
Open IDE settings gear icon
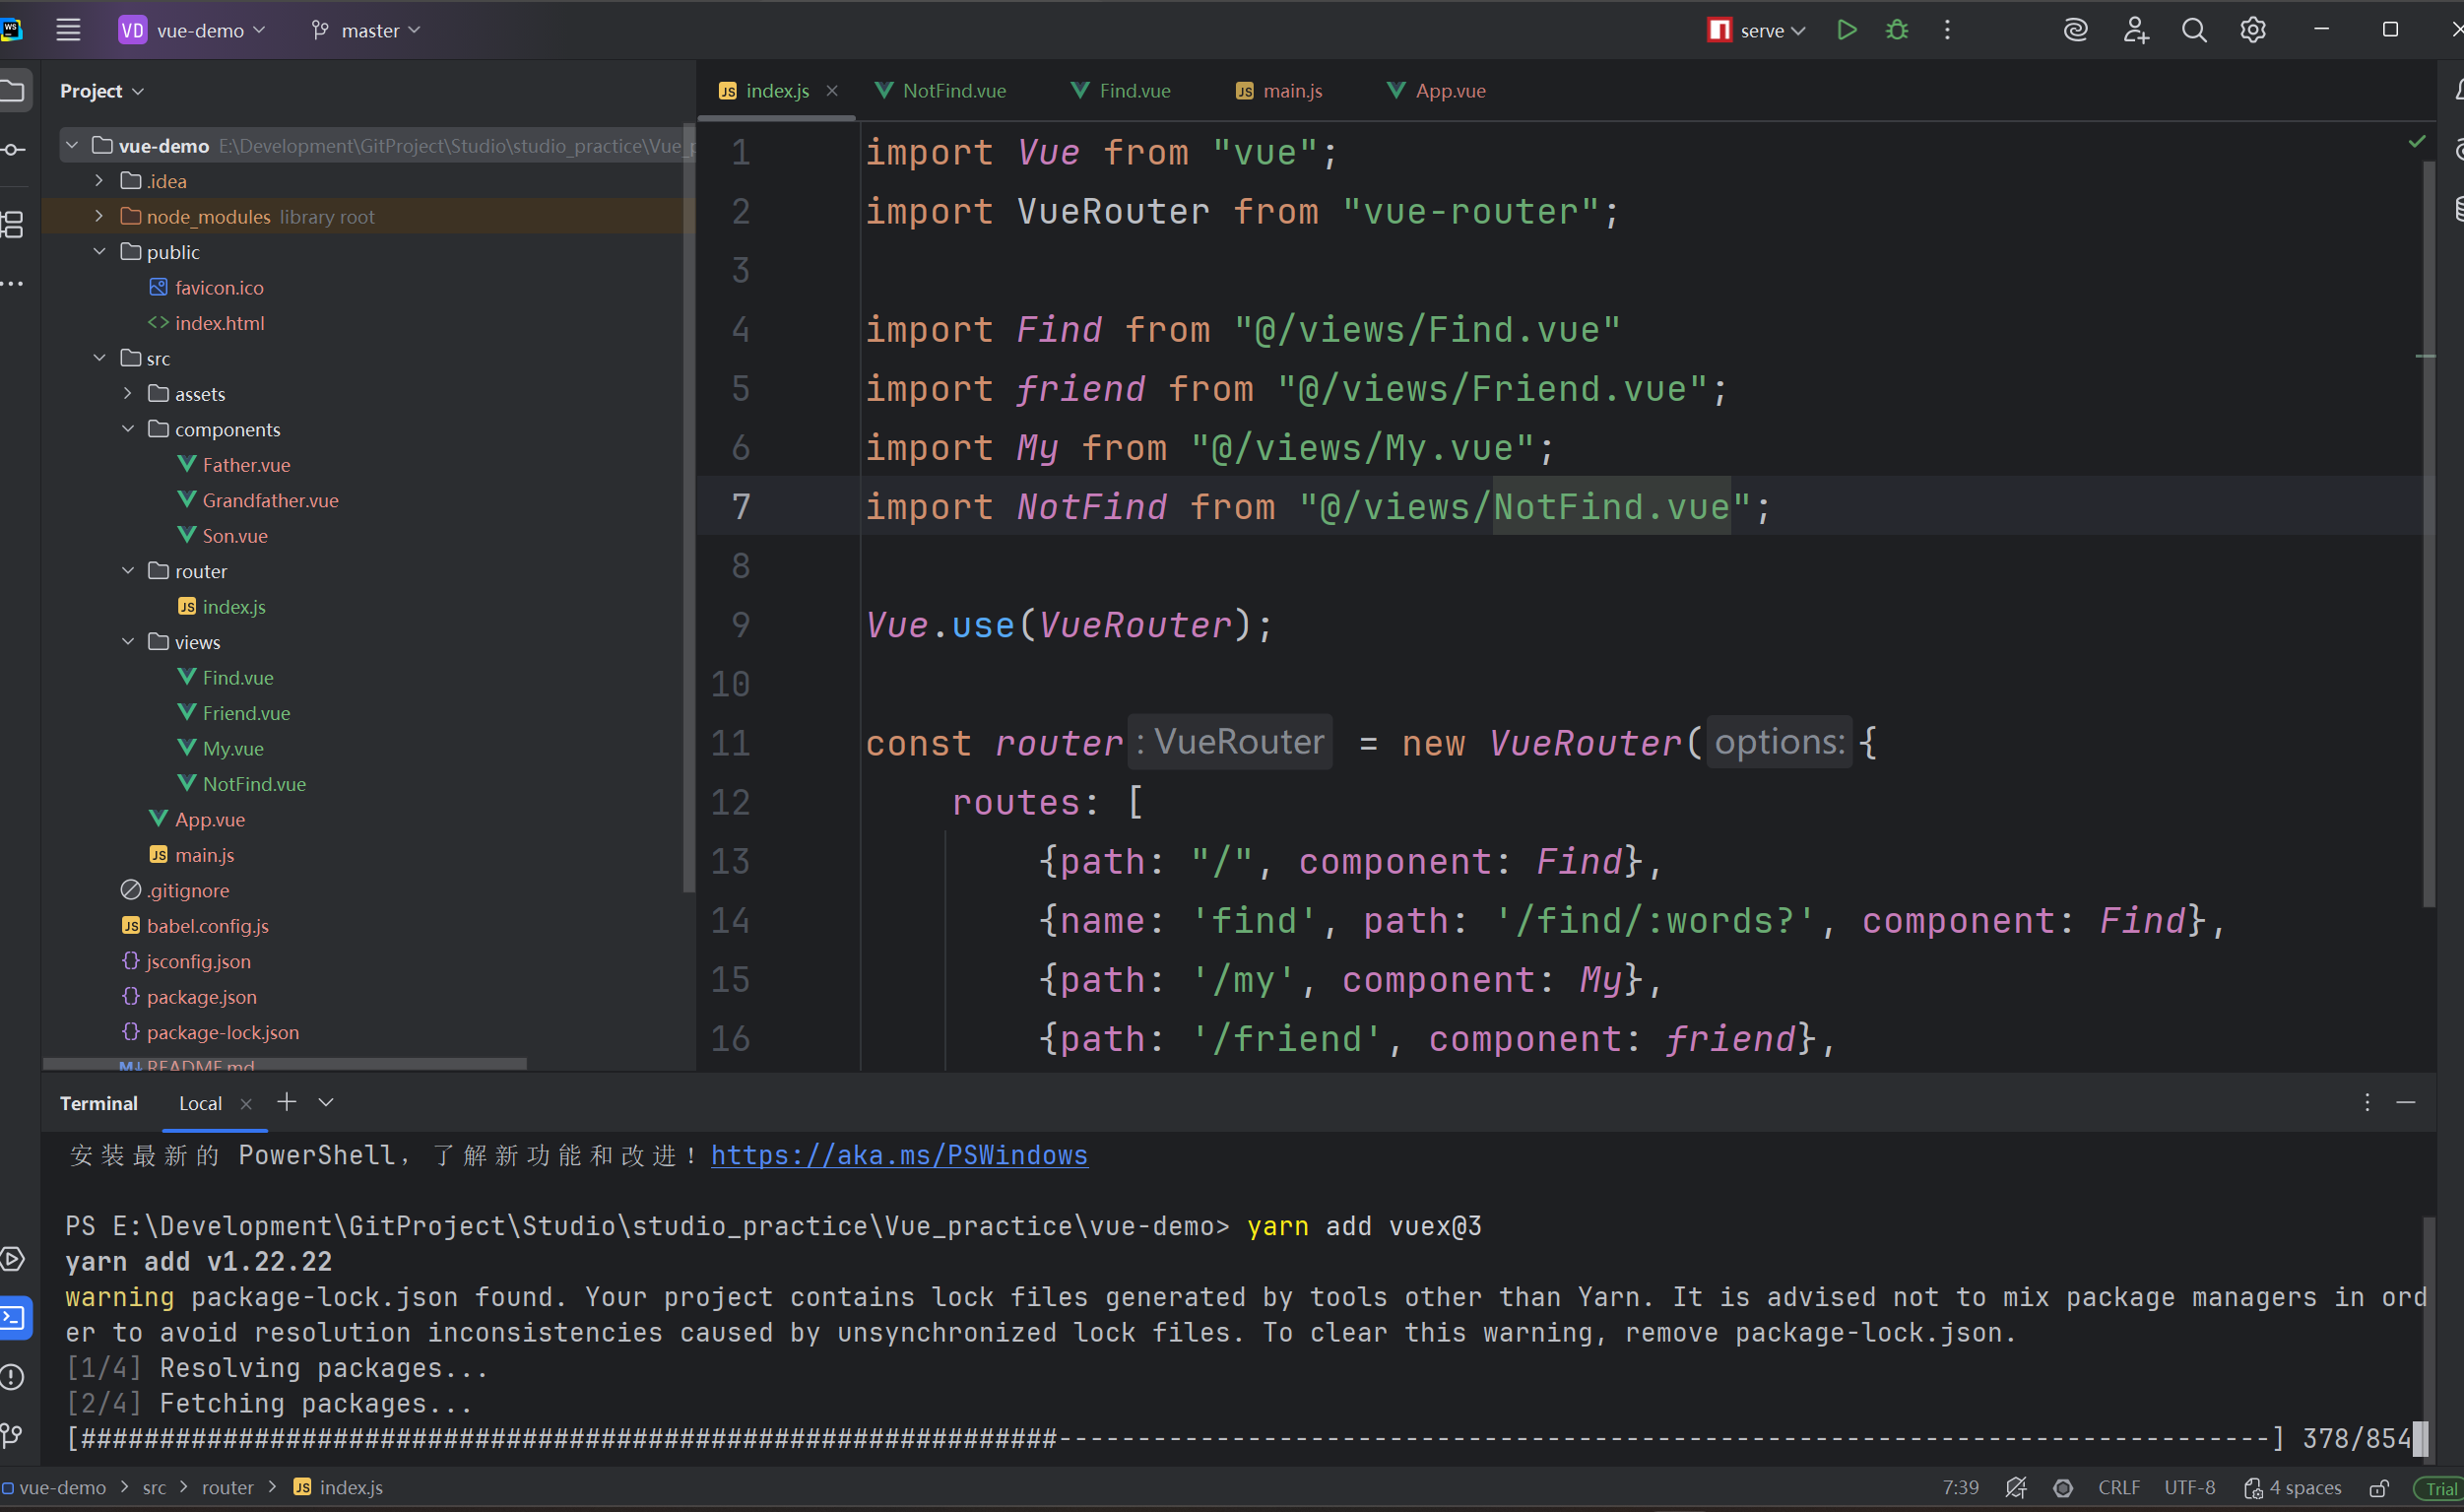[x=2252, y=30]
